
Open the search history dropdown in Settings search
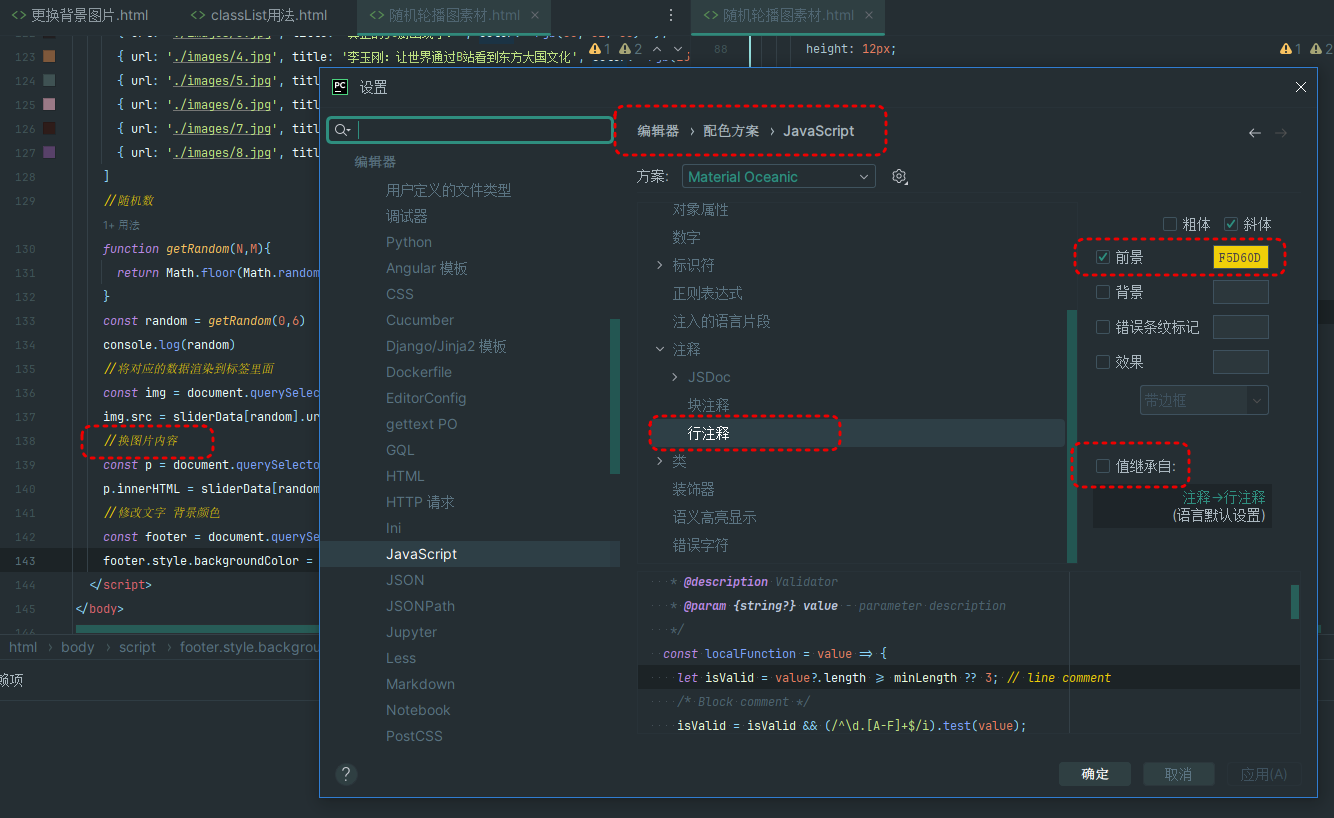pyautogui.click(x=342, y=130)
